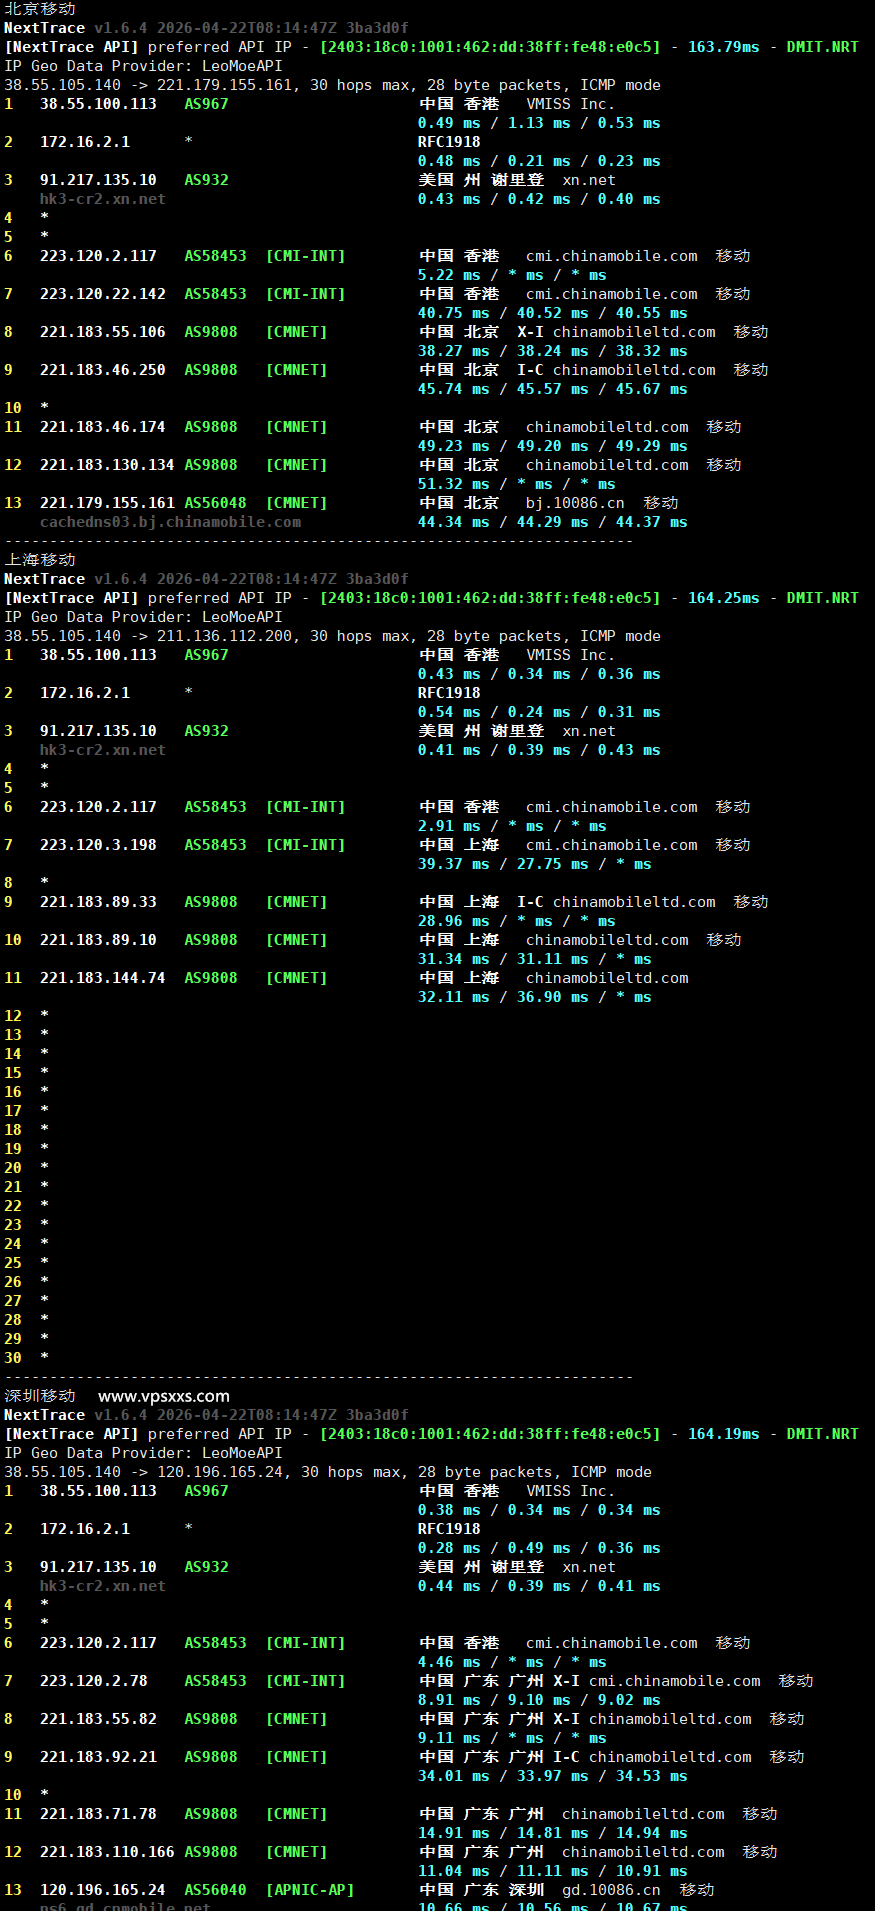This screenshot has height=1911, width=875.
Task: Select the 14.91 ms latency value
Action: 454,1833
